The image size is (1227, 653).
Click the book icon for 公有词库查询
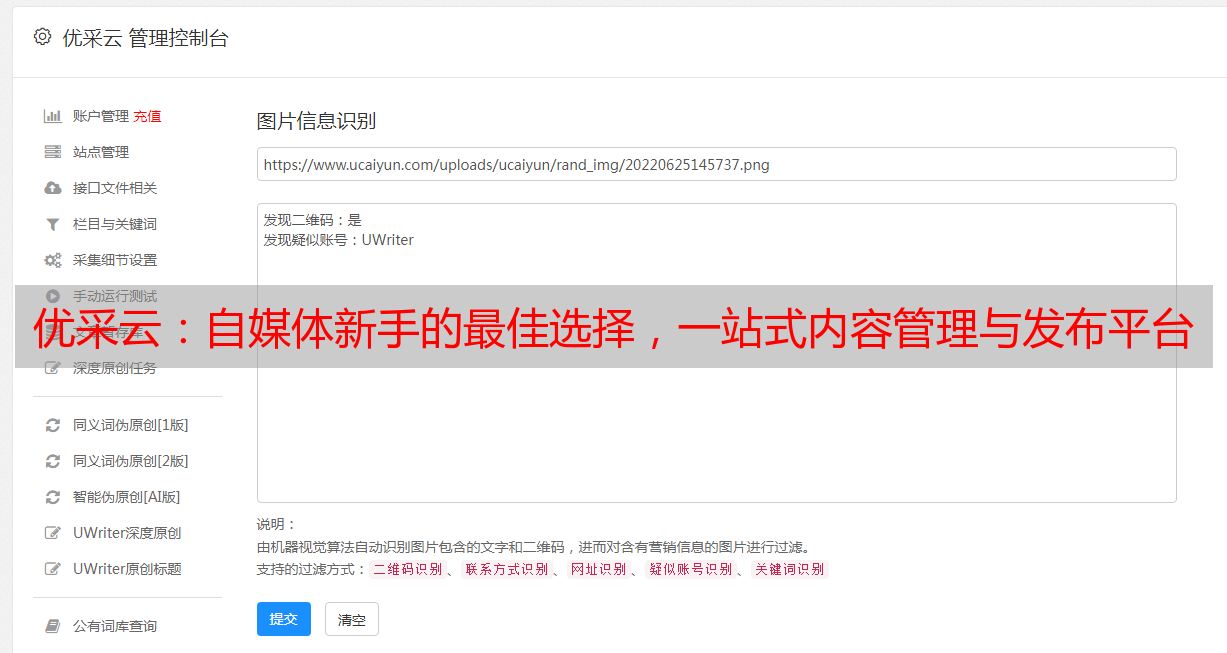(53, 626)
